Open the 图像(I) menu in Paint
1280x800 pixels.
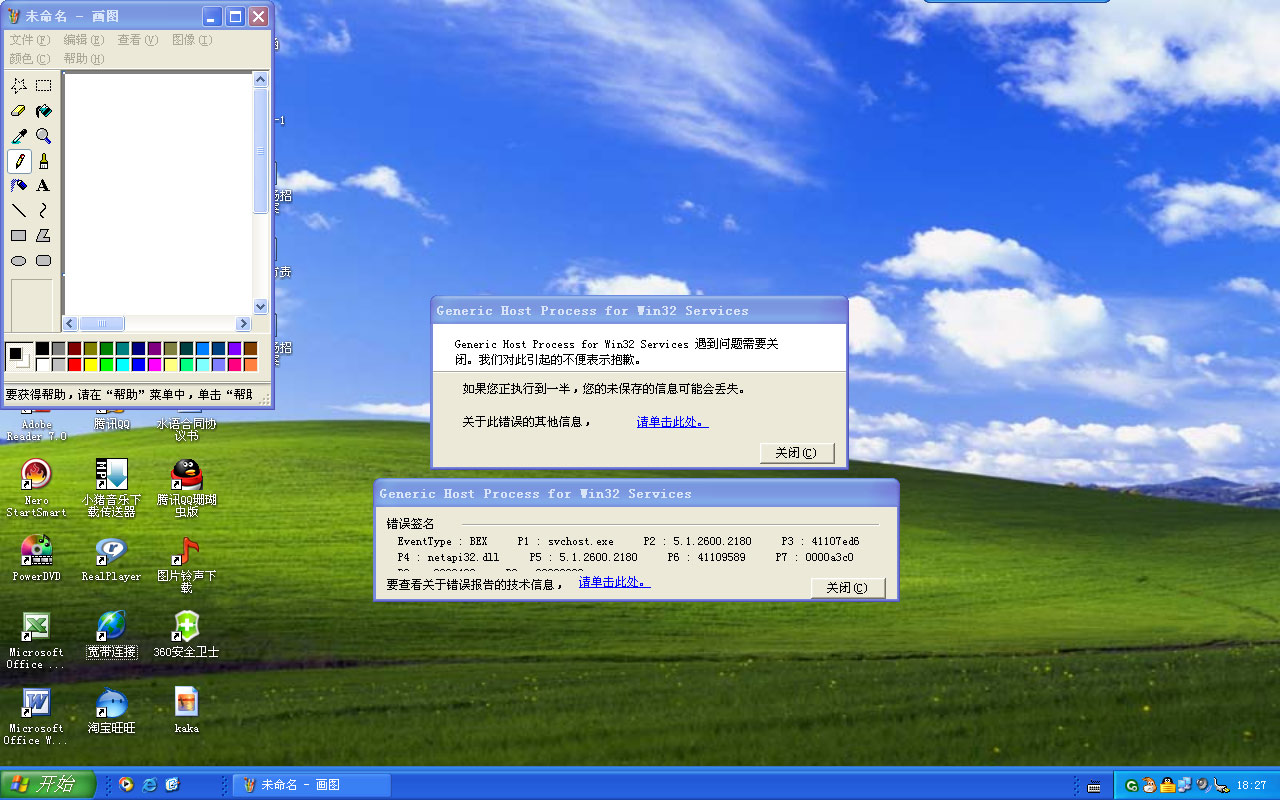(x=192, y=40)
